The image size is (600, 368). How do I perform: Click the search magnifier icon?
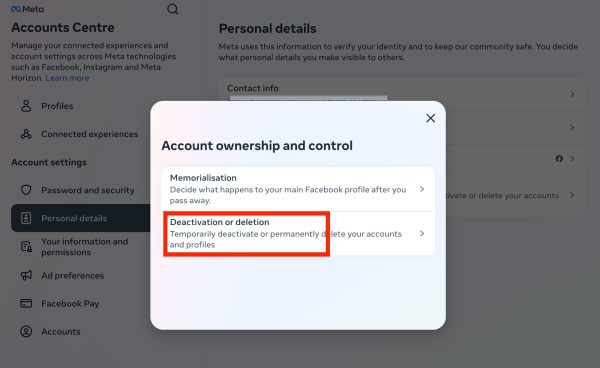point(173,9)
